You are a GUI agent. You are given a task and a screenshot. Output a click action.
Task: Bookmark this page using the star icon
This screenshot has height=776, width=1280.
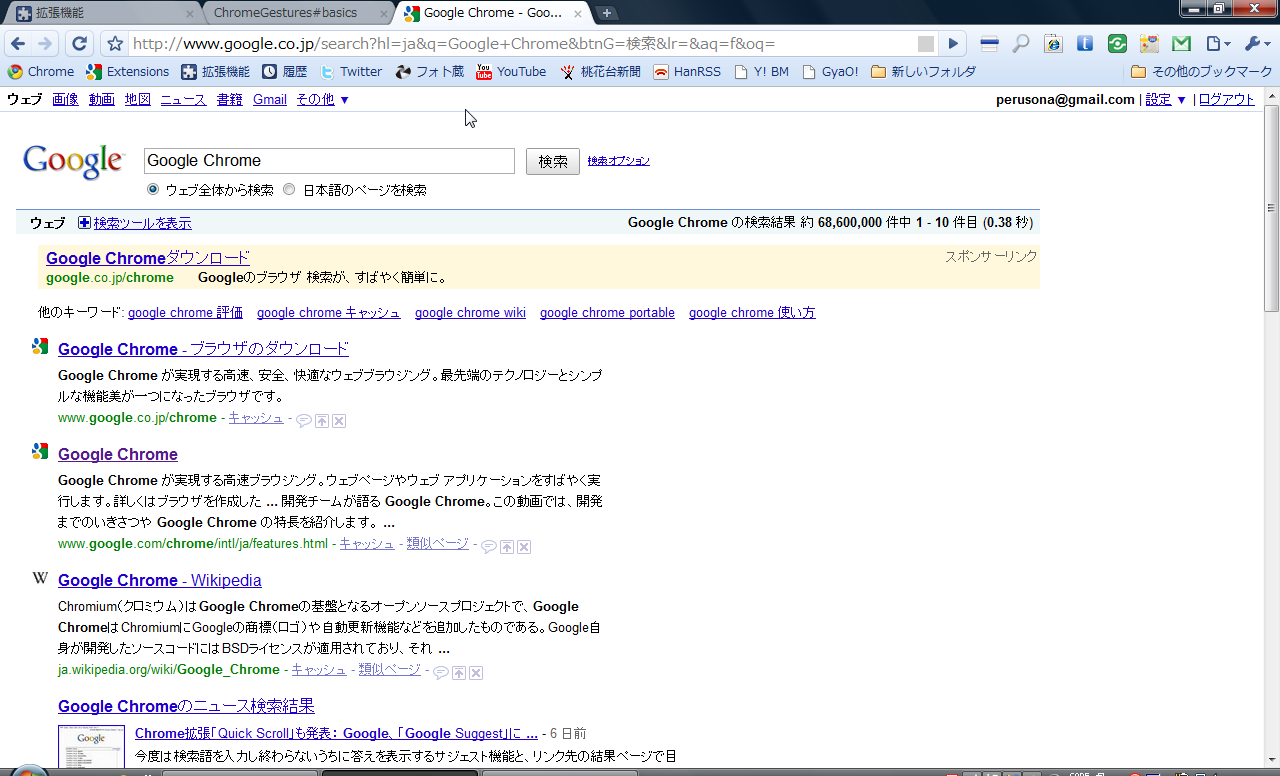(115, 44)
